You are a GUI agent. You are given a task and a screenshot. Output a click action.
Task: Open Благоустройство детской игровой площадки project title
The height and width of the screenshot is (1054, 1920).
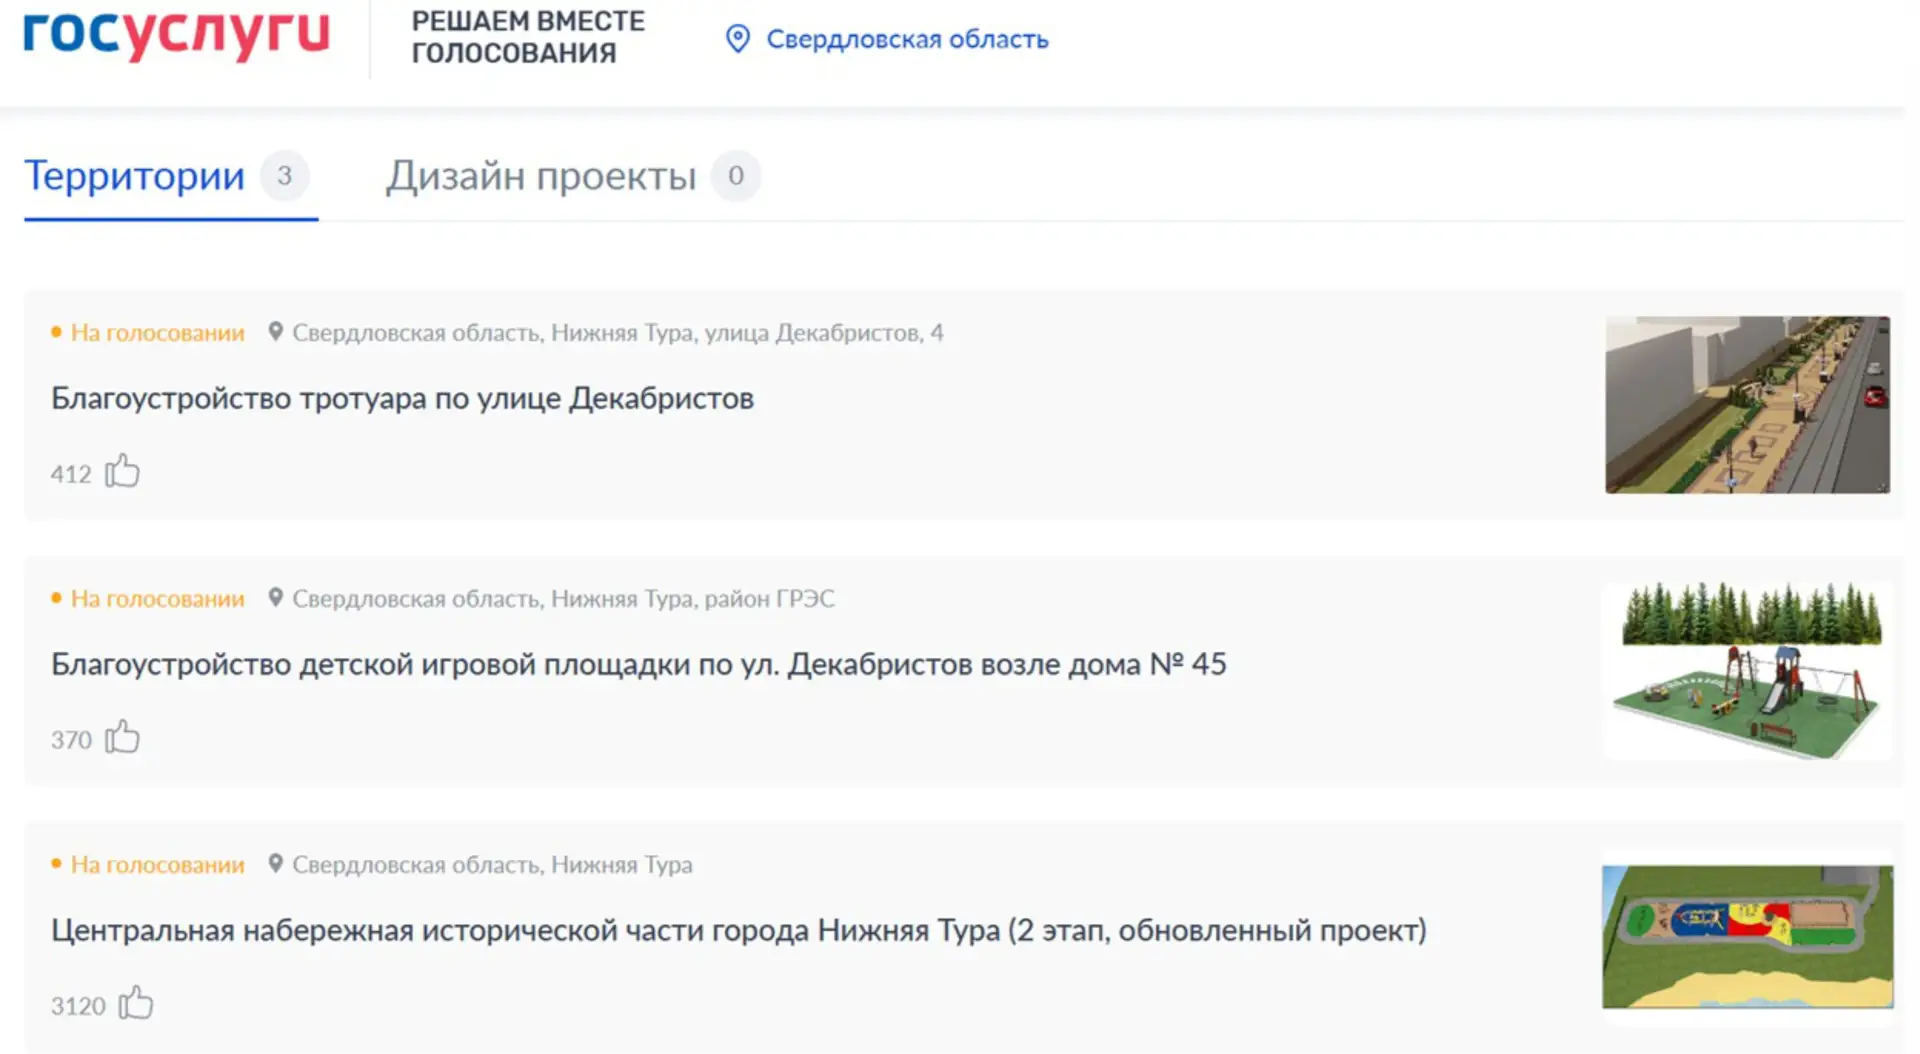638,664
